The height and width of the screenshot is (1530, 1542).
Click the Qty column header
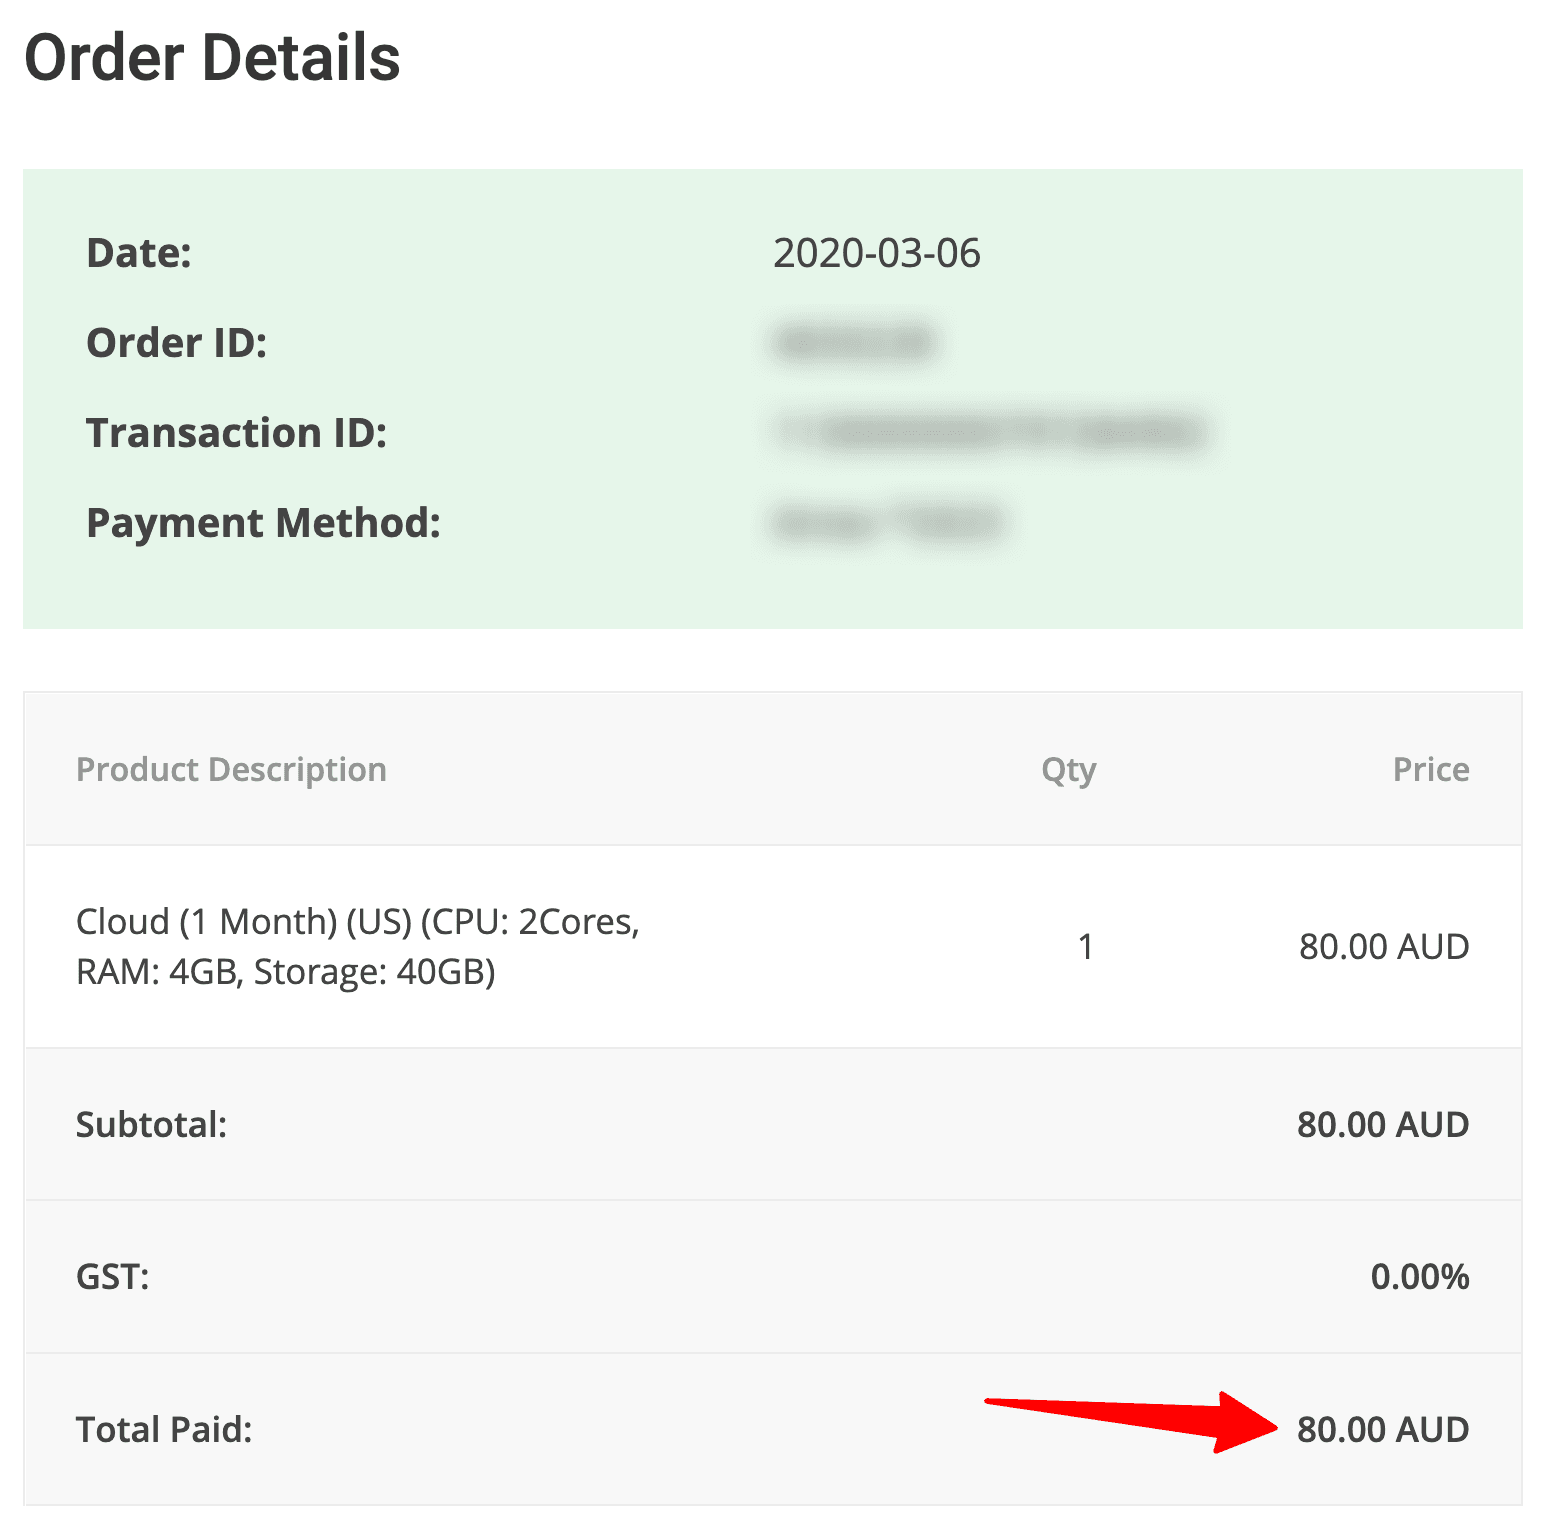coord(1069,770)
